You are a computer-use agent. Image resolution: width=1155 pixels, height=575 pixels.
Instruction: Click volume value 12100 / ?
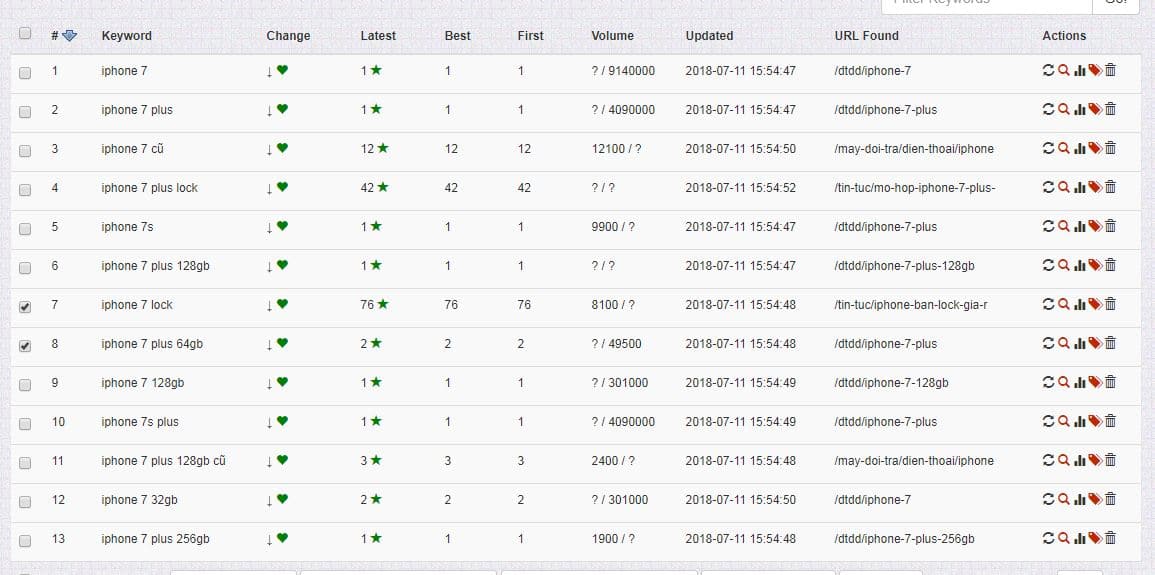coord(617,149)
